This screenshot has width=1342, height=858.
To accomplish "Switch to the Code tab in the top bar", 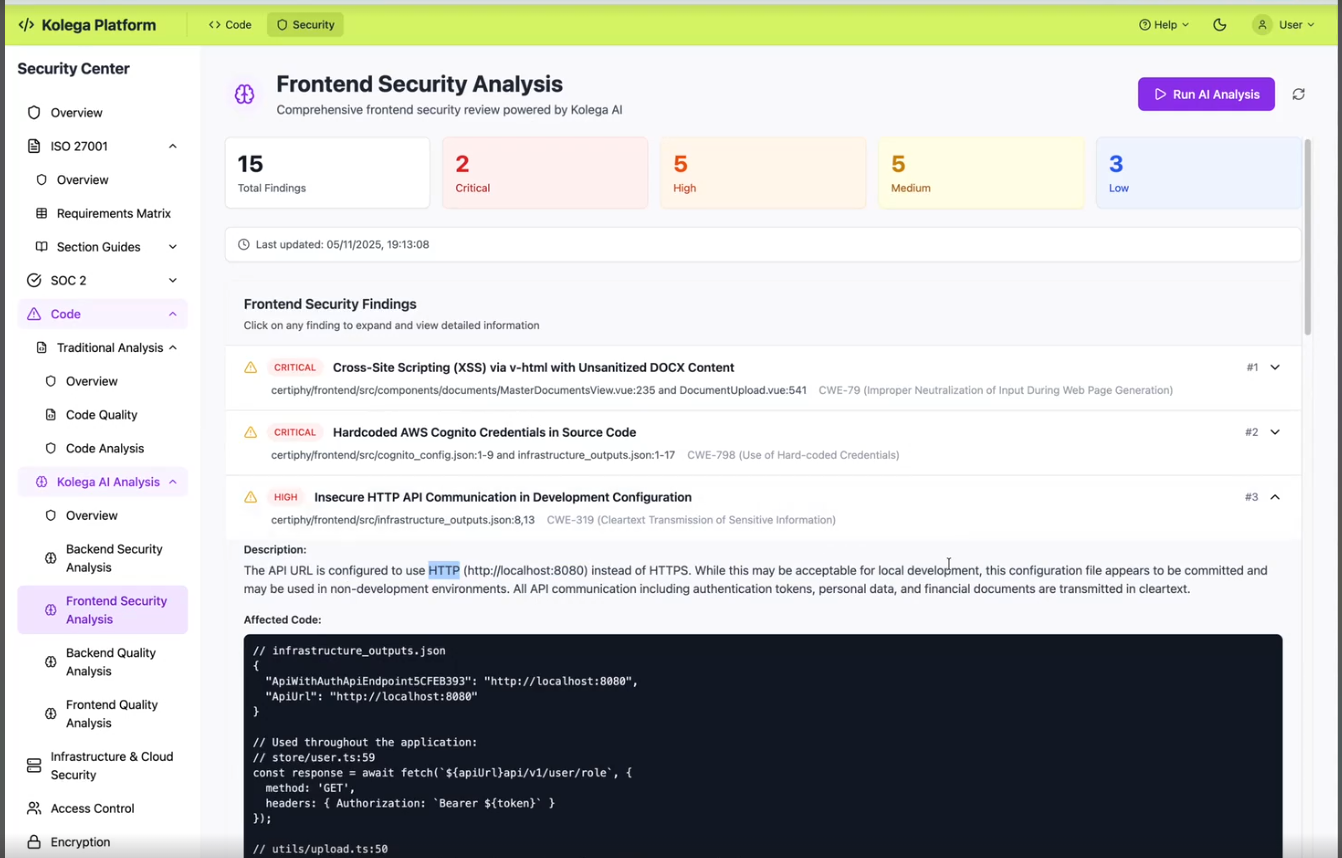I will point(229,24).
